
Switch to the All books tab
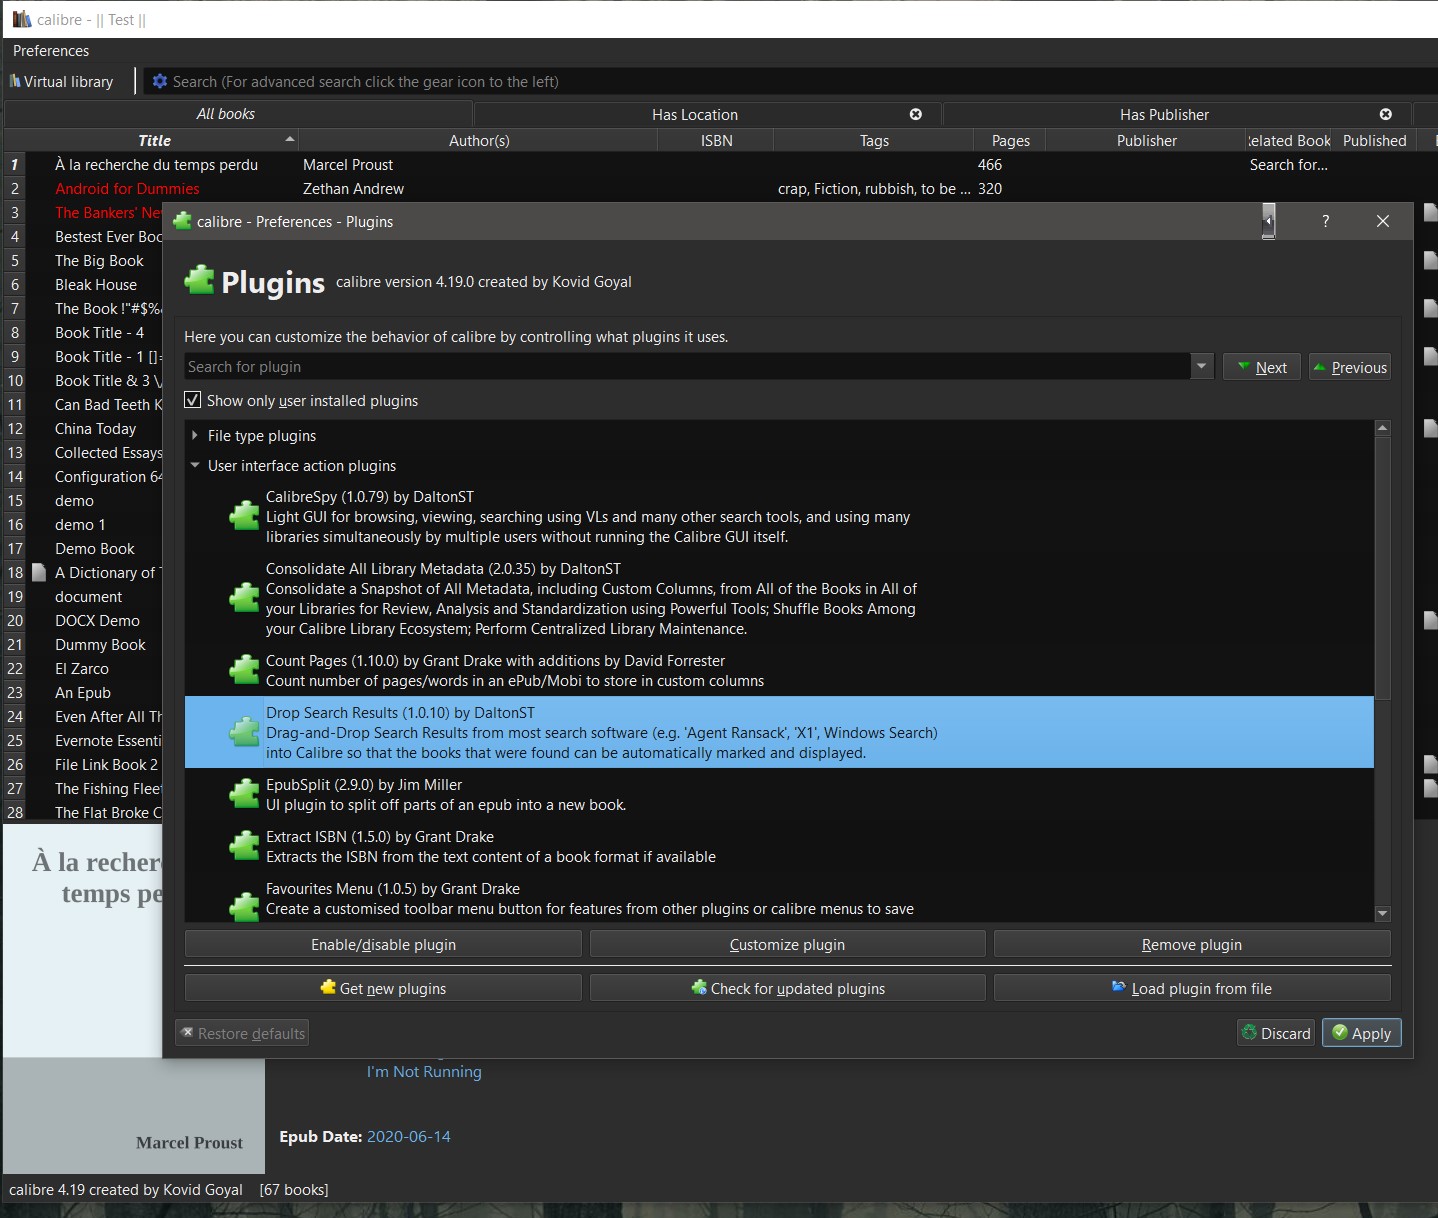(225, 114)
